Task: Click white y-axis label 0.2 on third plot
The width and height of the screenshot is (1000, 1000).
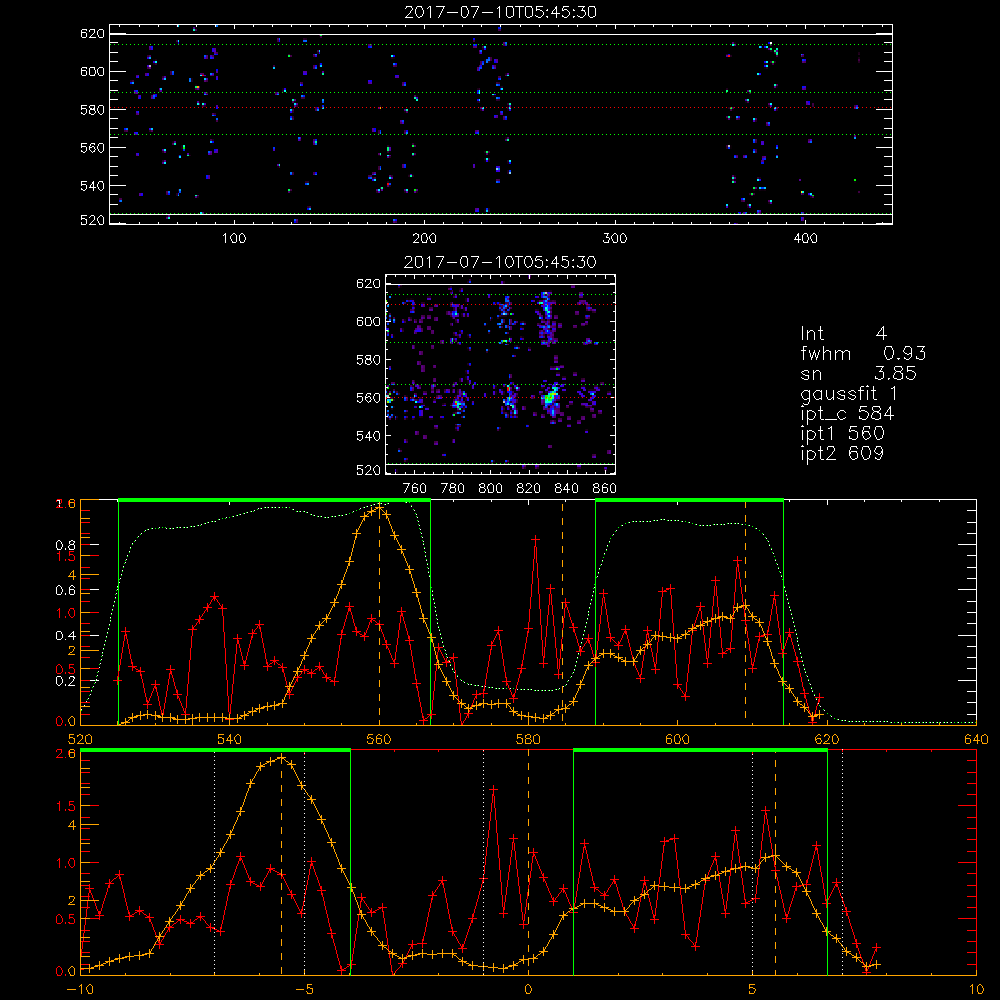Action: pos(66,681)
